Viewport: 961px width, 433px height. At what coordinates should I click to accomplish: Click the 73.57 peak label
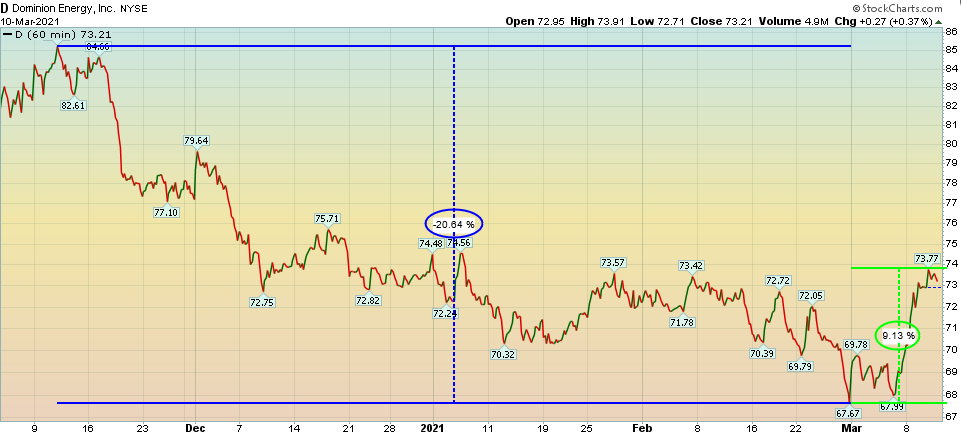point(613,263)
